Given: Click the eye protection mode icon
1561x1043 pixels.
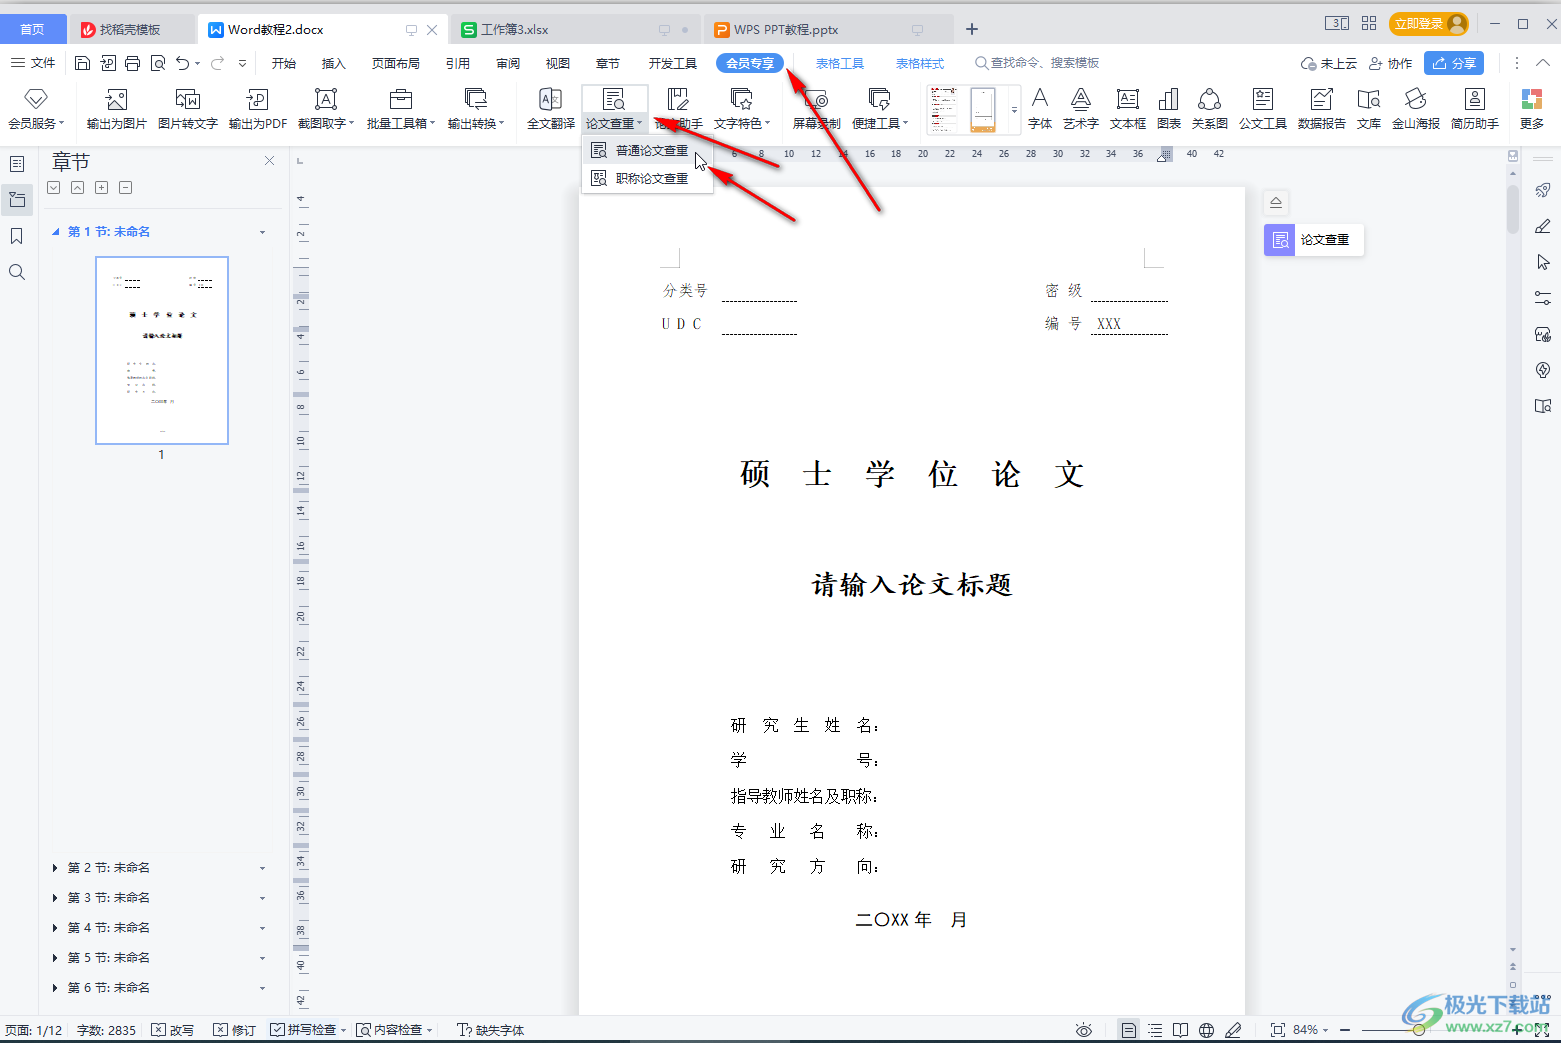Looking at the screenshot, I should click(x=1084, y=1030).
